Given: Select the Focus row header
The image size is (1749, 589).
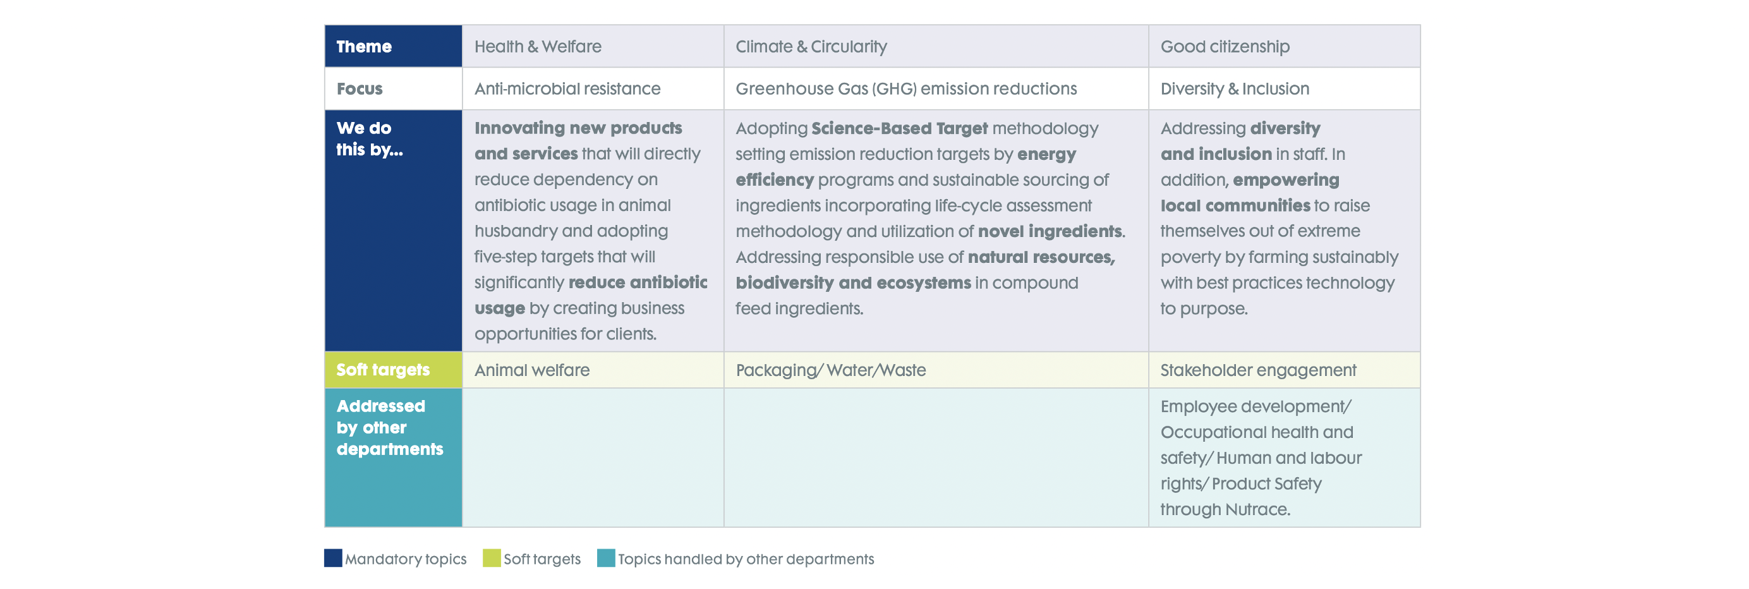Looking at the screenshot, I should point(393,88).
